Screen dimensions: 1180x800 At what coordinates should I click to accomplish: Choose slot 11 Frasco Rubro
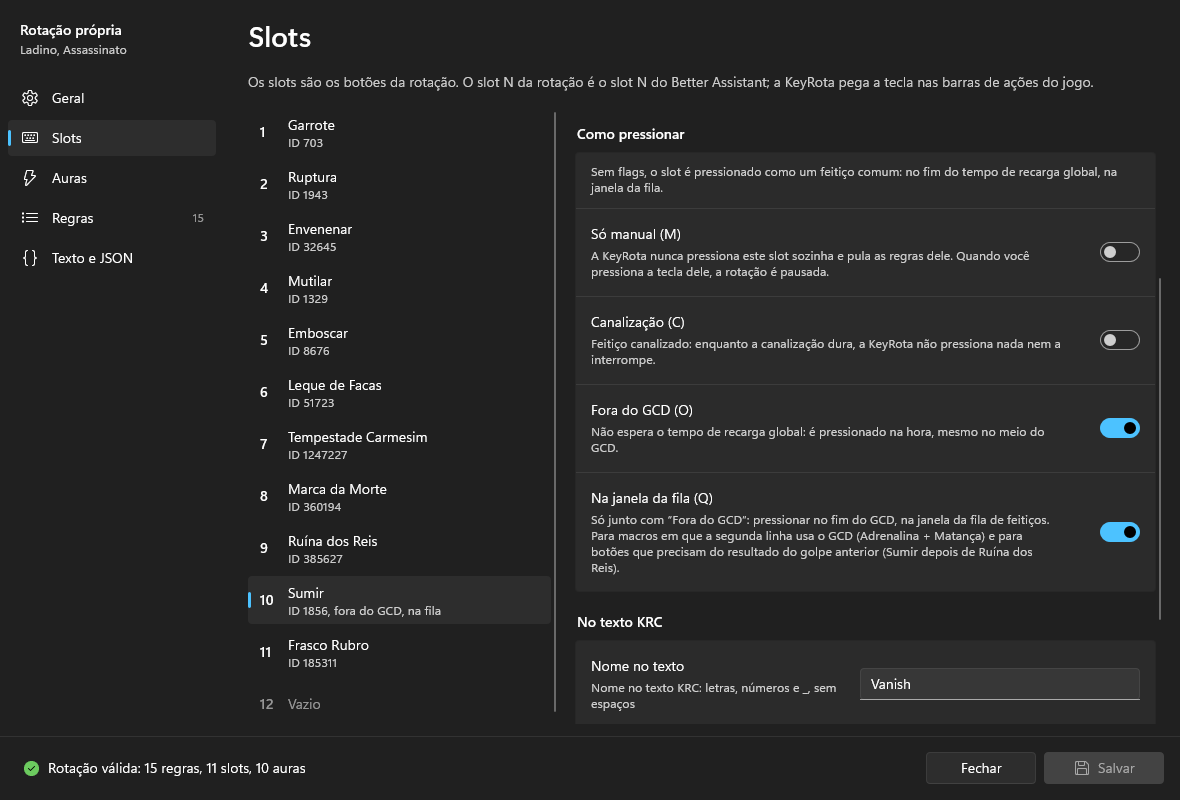point(399,652)
